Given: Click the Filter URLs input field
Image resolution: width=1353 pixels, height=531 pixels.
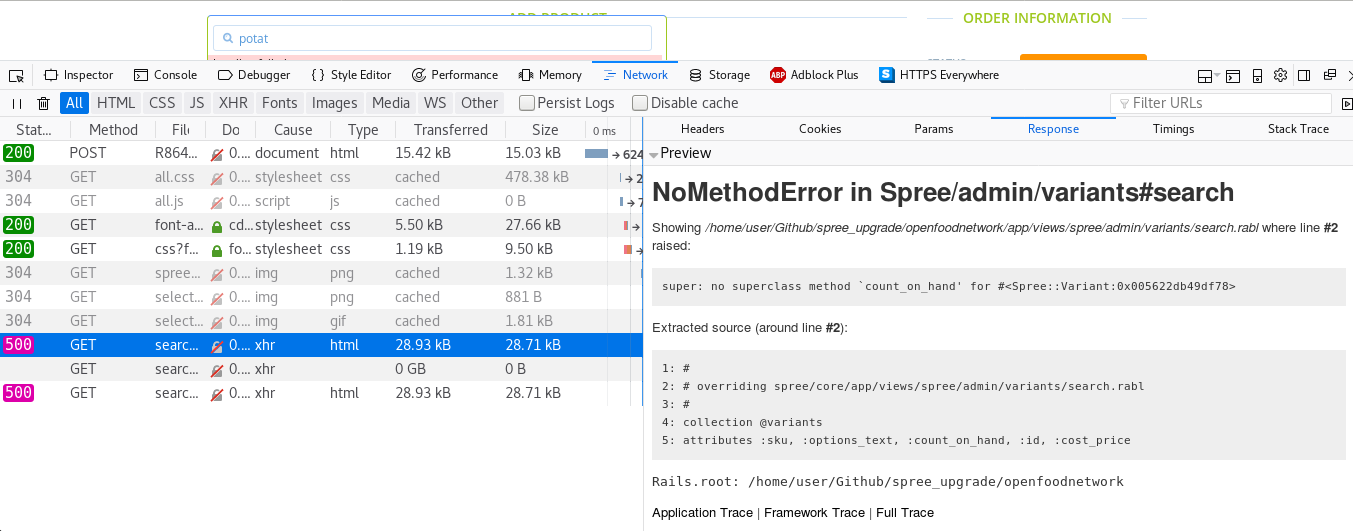Looking at the screenshot, I should click(x=1220, y=103).
